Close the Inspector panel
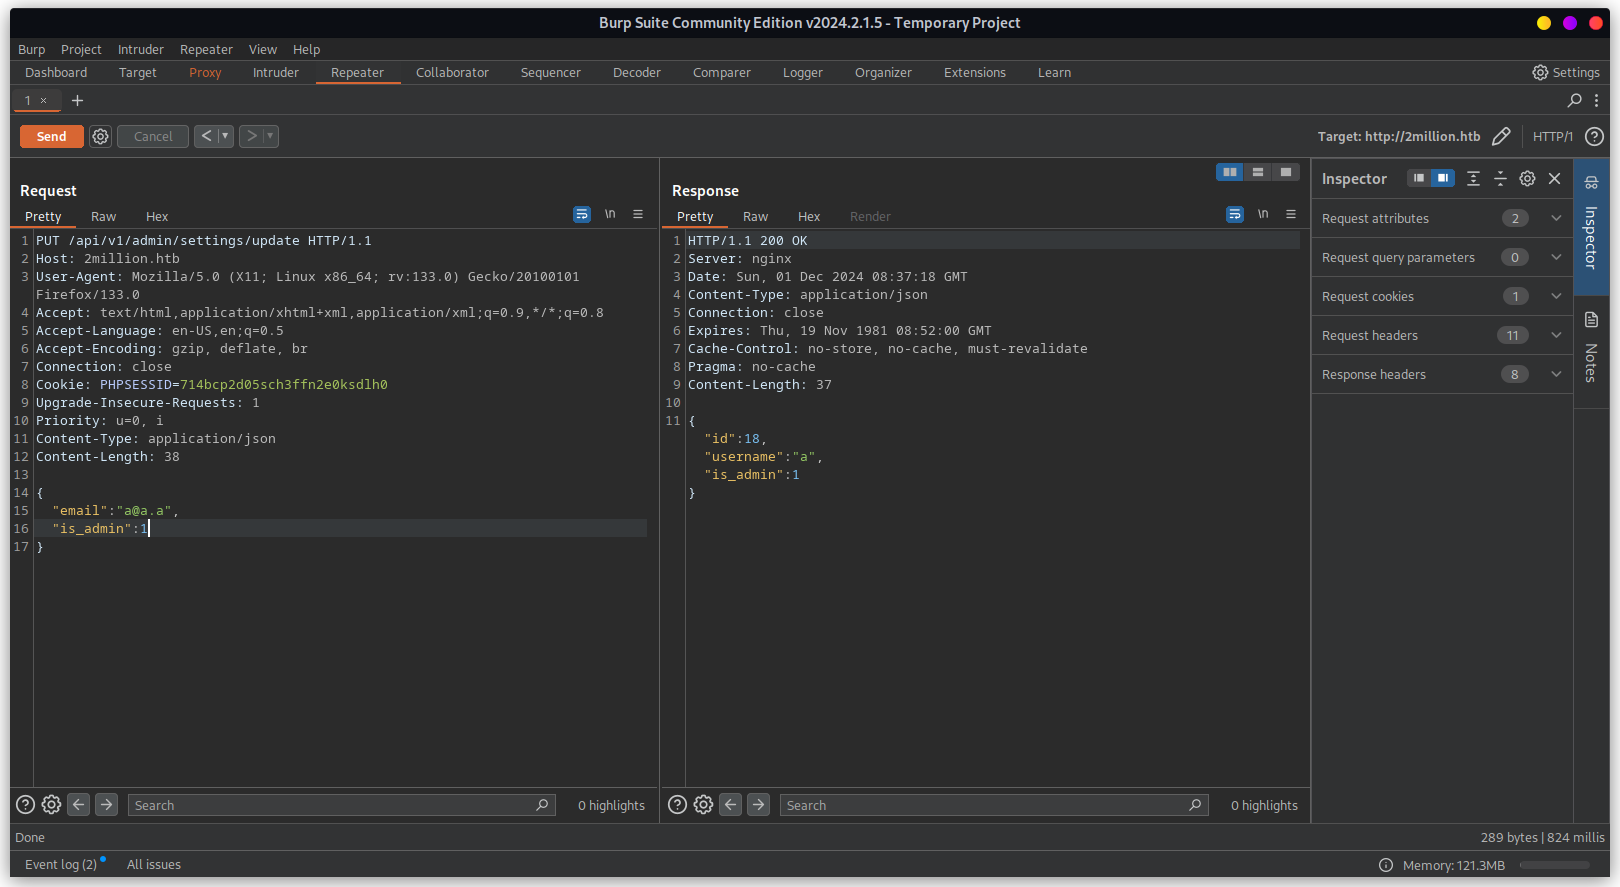 pos(1554,178)
